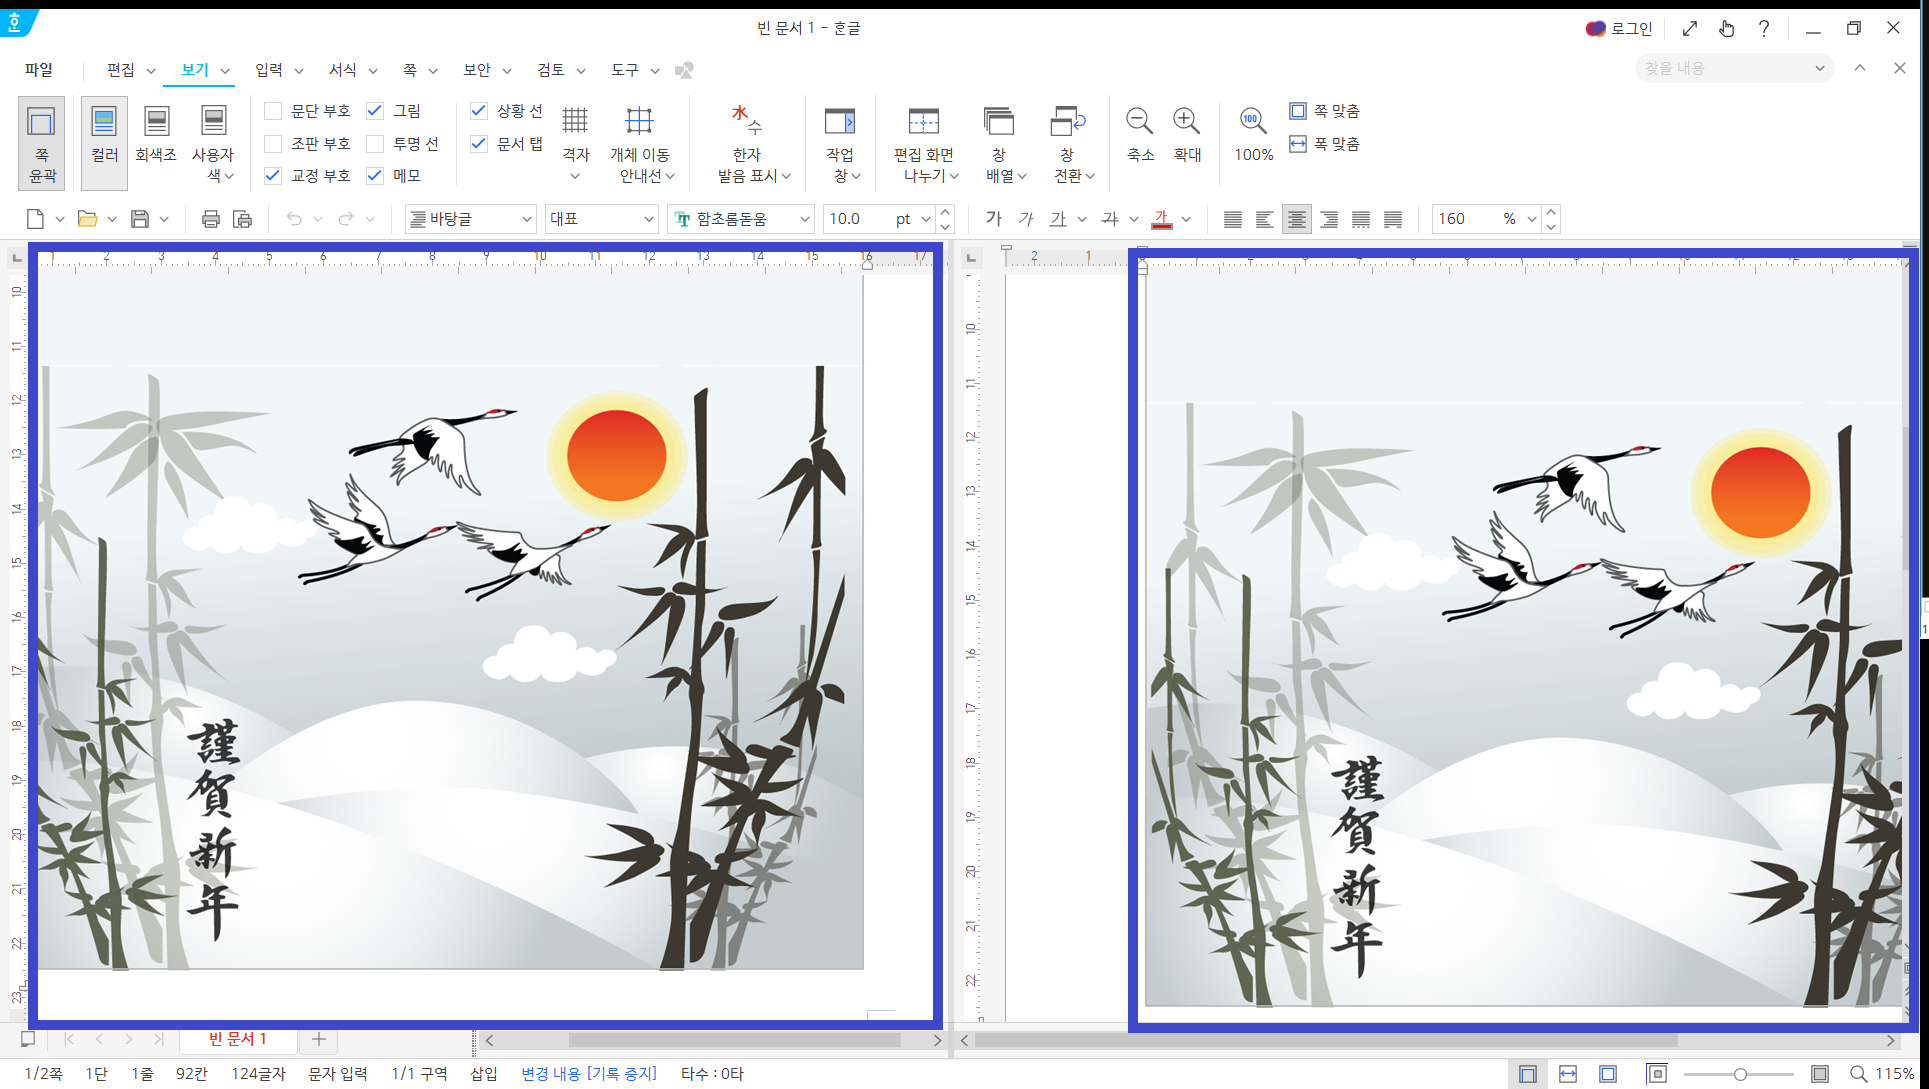Image resolution: width=1929 pixels, height=1089 pixels.
Task: Click the print icon in toolbar
Action: tap(210, 219)
